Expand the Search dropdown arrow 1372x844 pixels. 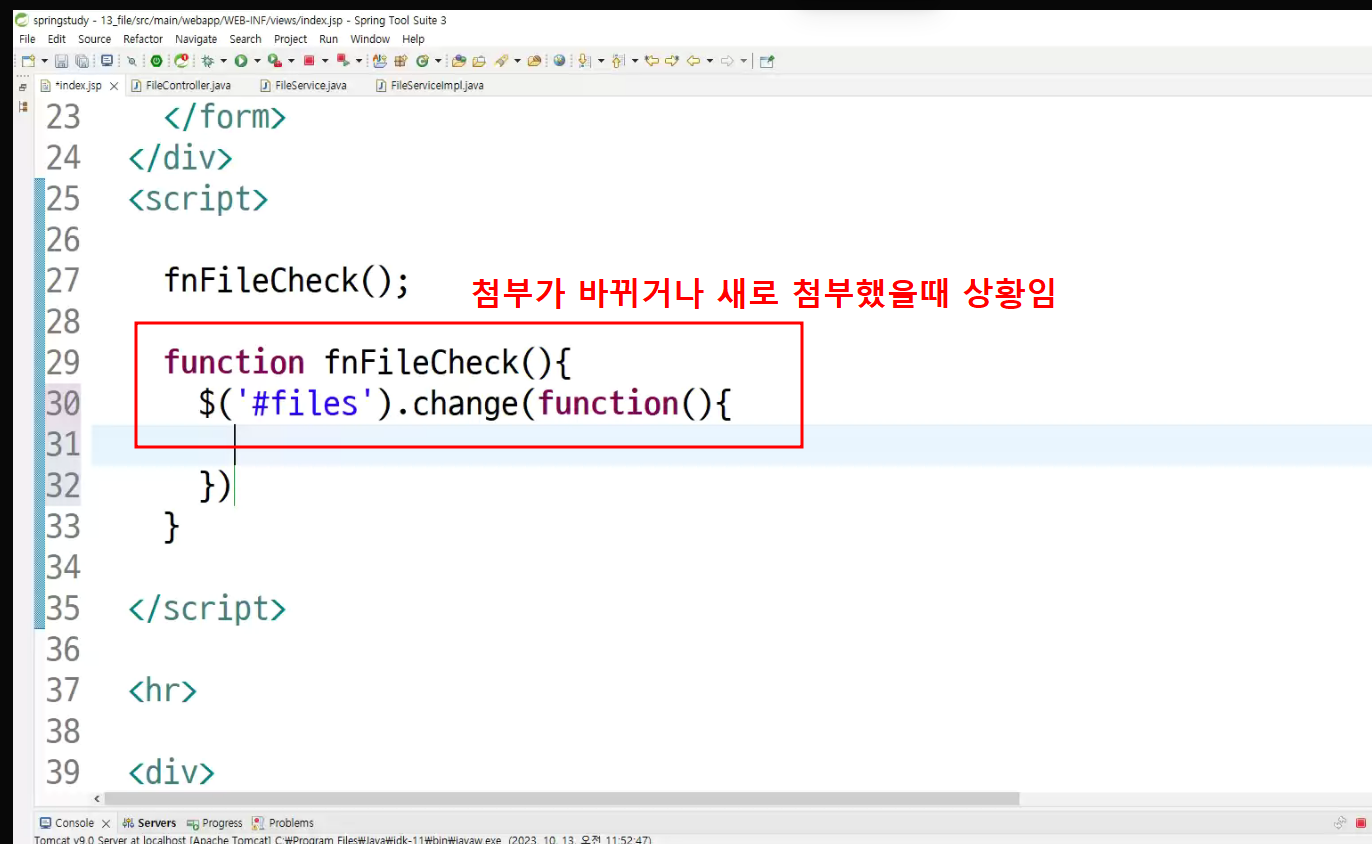click(x=518, y=61)
